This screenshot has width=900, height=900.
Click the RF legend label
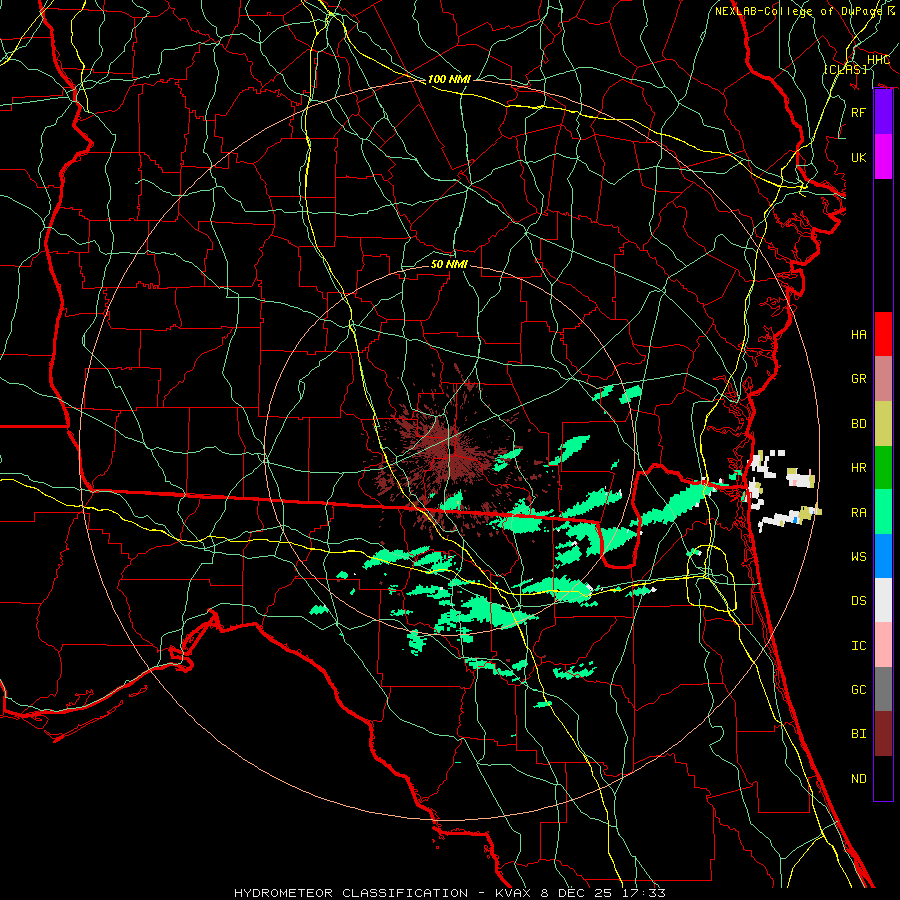tap(858, 112)
